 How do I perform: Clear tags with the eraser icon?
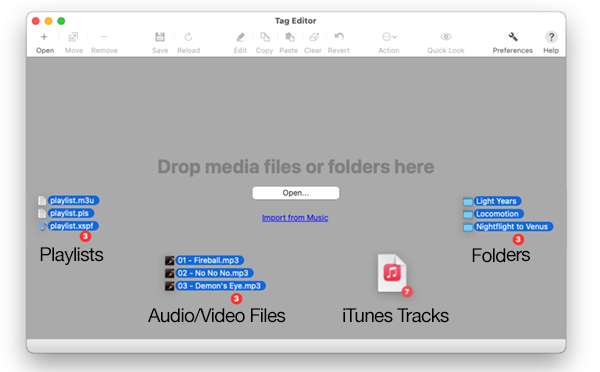(314, 37)
